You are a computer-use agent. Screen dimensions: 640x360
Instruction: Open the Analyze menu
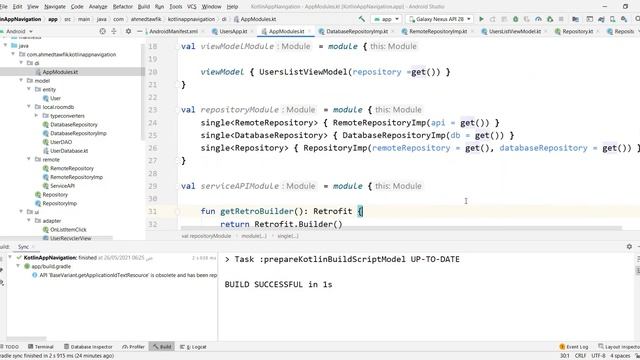(x=98, y=7)
